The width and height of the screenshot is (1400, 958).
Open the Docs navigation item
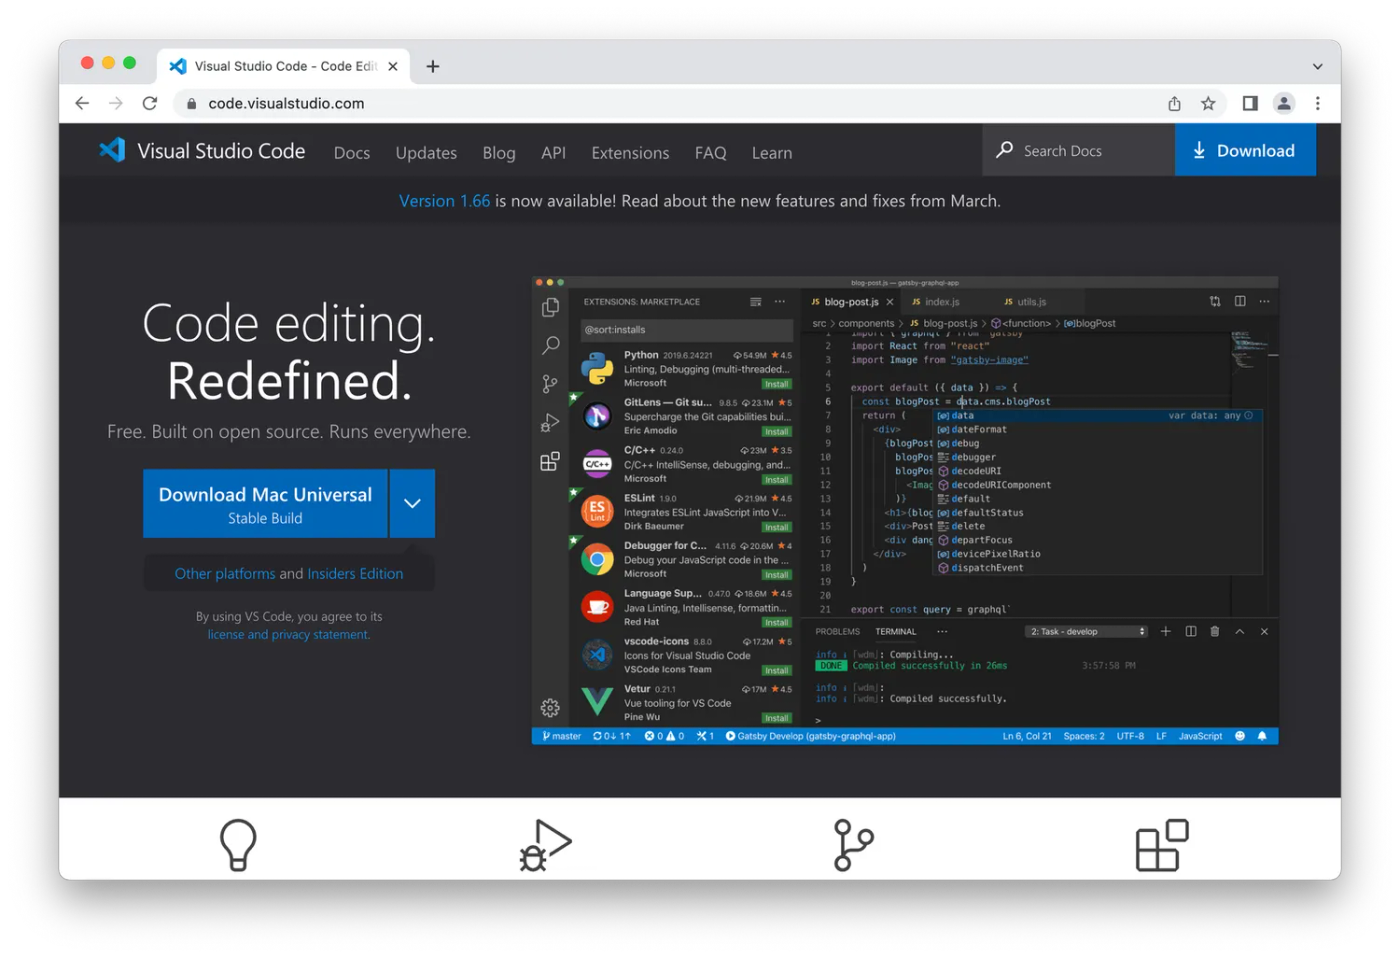point(351,152)
